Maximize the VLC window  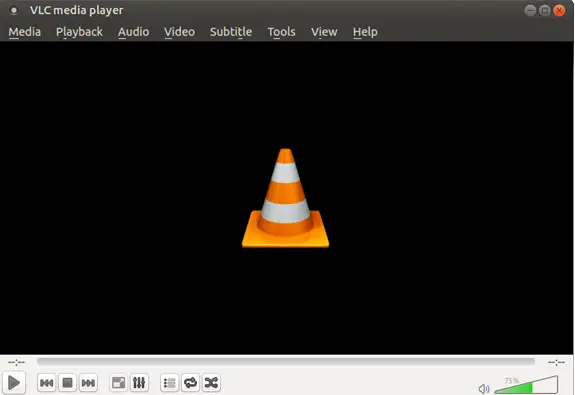coord(545,10)
